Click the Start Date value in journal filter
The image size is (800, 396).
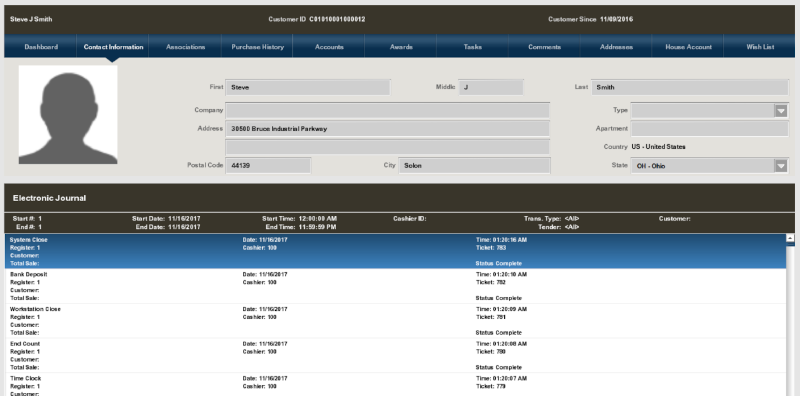point(184,218)
